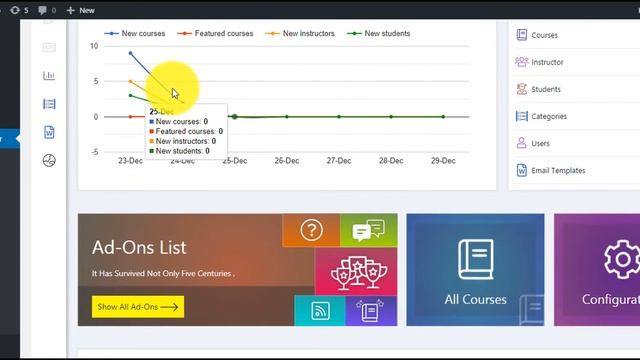Click the blue New courses point at 23-Dec
Viewport: 640px width, 360px height.
pyautogui.click(x=130, y=53)
